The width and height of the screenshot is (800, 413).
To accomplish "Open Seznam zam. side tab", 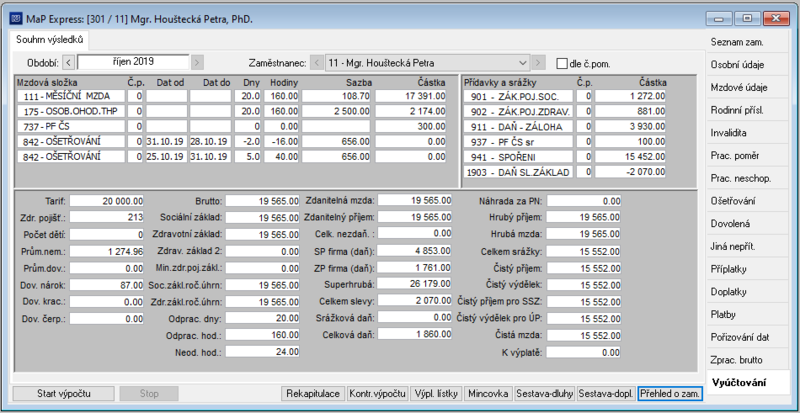I will click(748, 42).
